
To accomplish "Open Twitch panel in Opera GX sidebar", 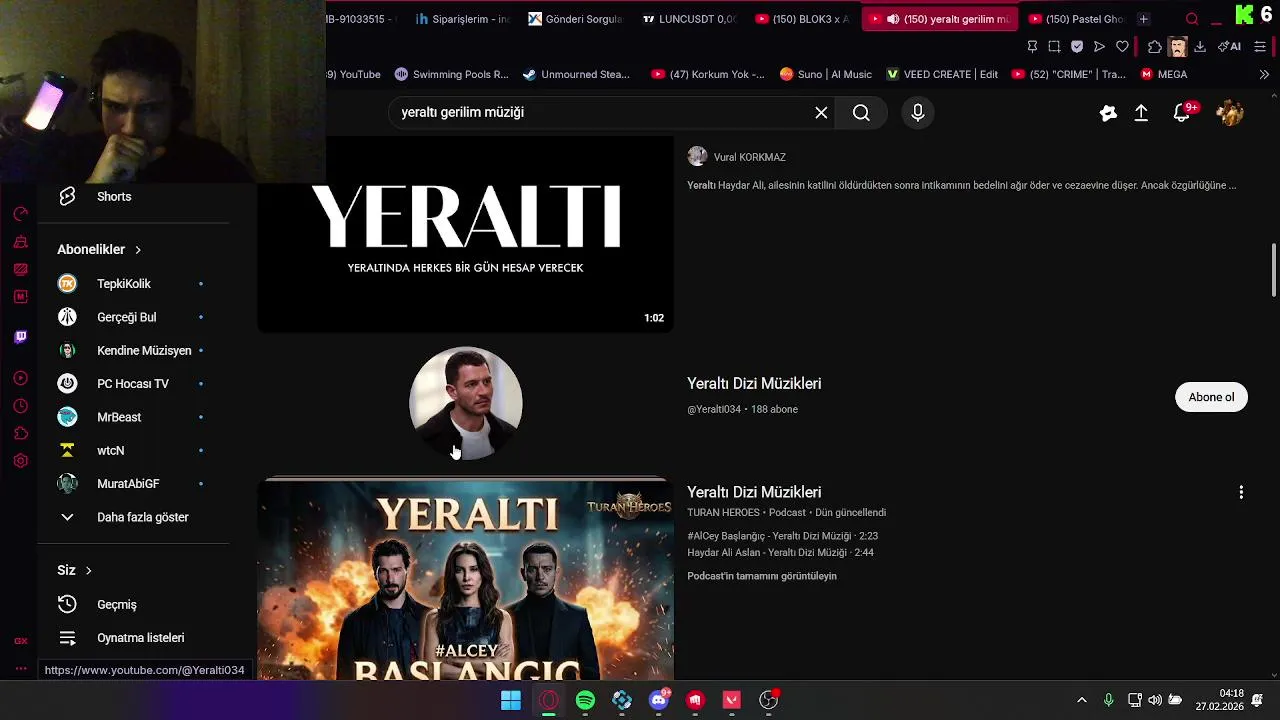I will (20, 337).
